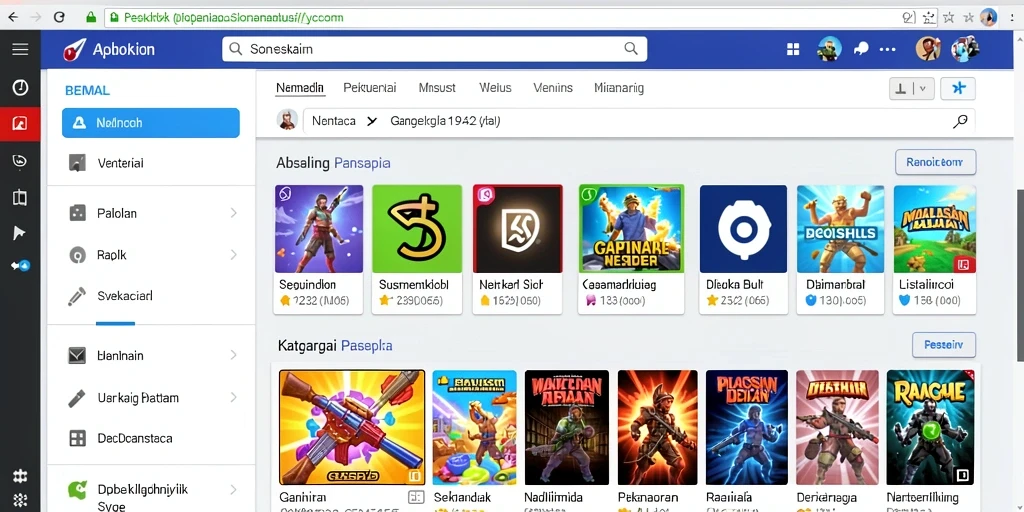Open the three-dots more menu in the header
Screen dimensions: 1024x512
(x=888, y=49)
